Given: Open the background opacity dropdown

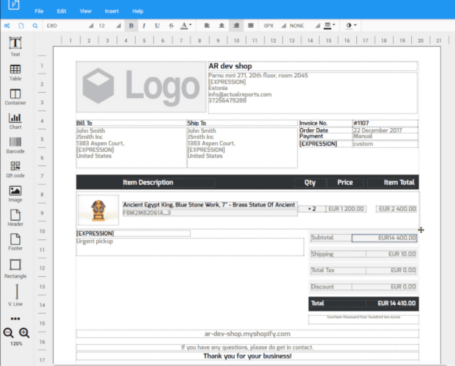Looking at the screenshot, I should coord(351,26).
